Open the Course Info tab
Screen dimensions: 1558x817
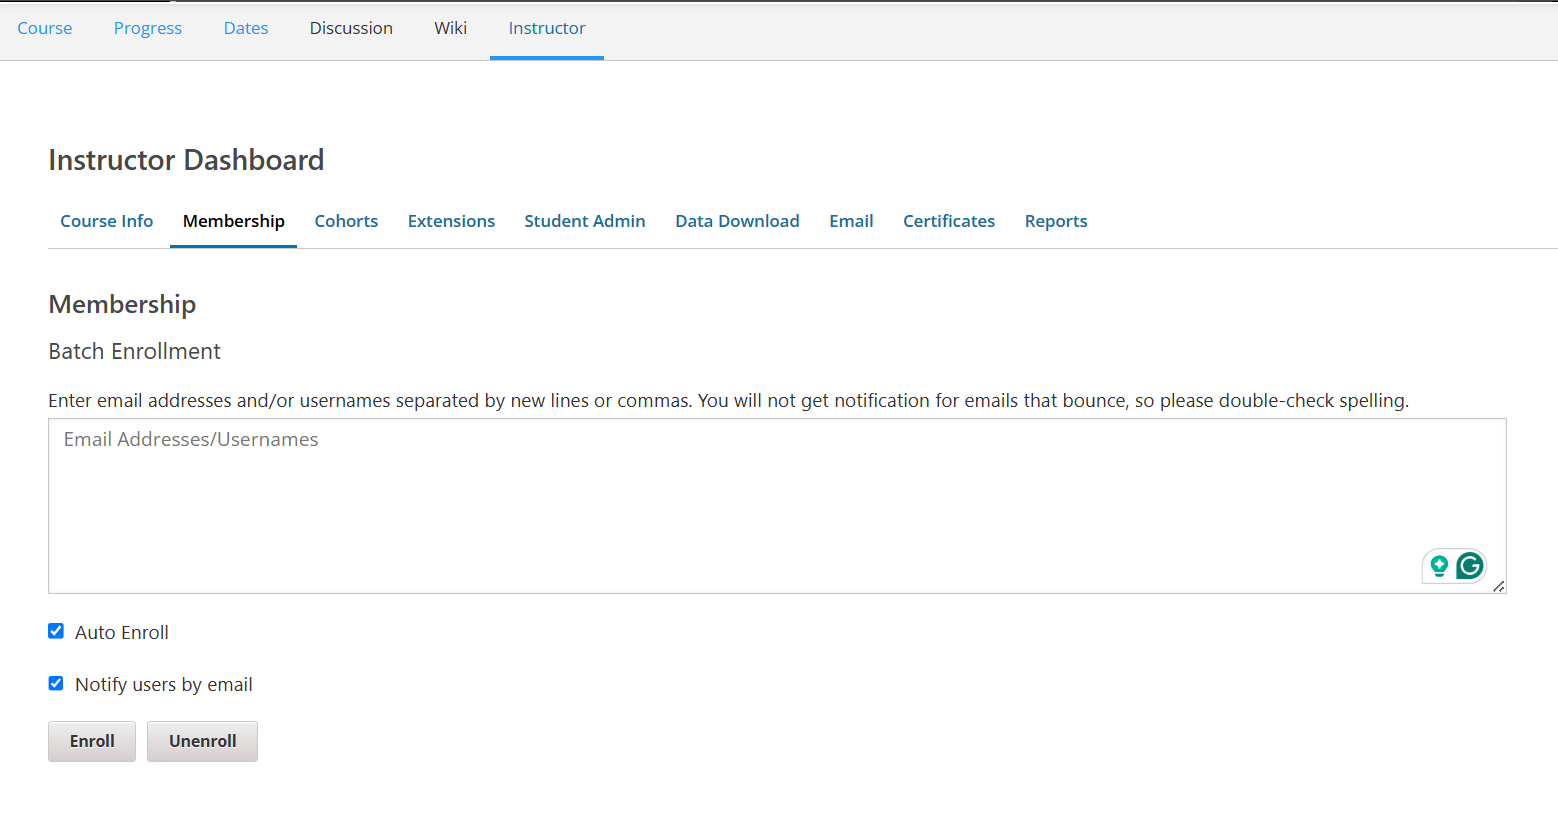click(x=106, y=221)
